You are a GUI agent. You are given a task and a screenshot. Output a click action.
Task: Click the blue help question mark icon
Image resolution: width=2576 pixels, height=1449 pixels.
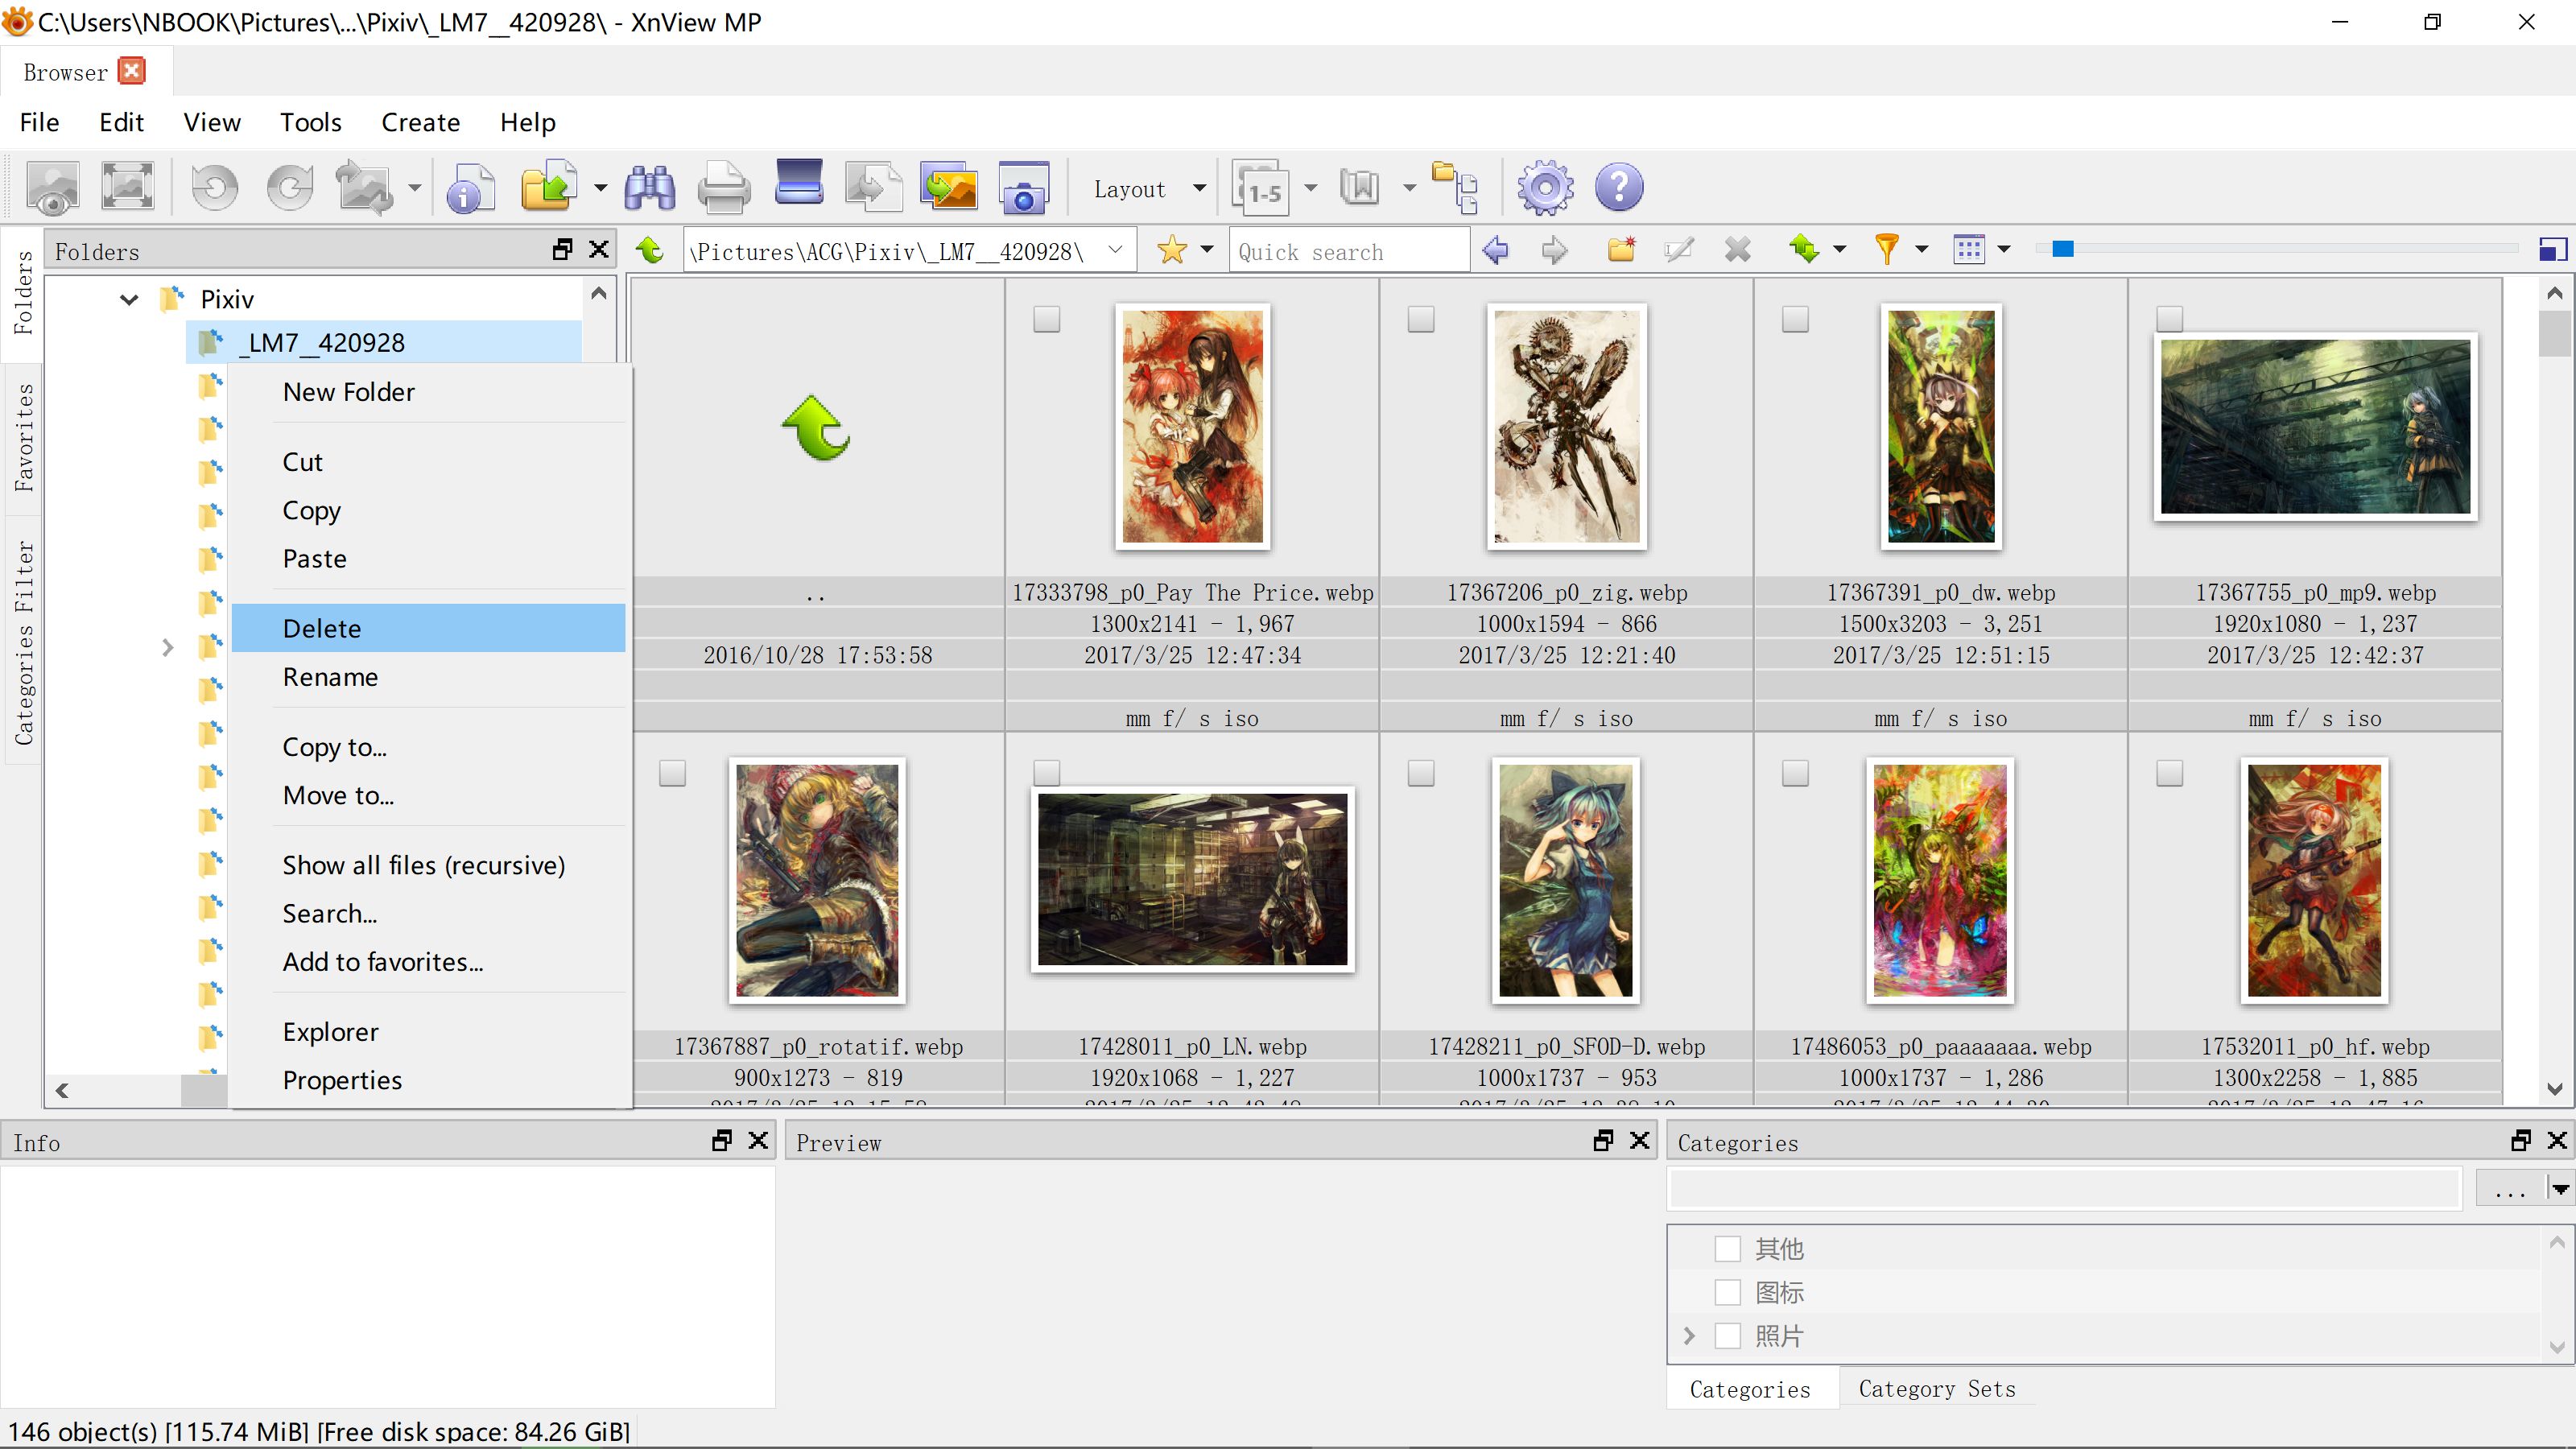[x=1618, y=188]
